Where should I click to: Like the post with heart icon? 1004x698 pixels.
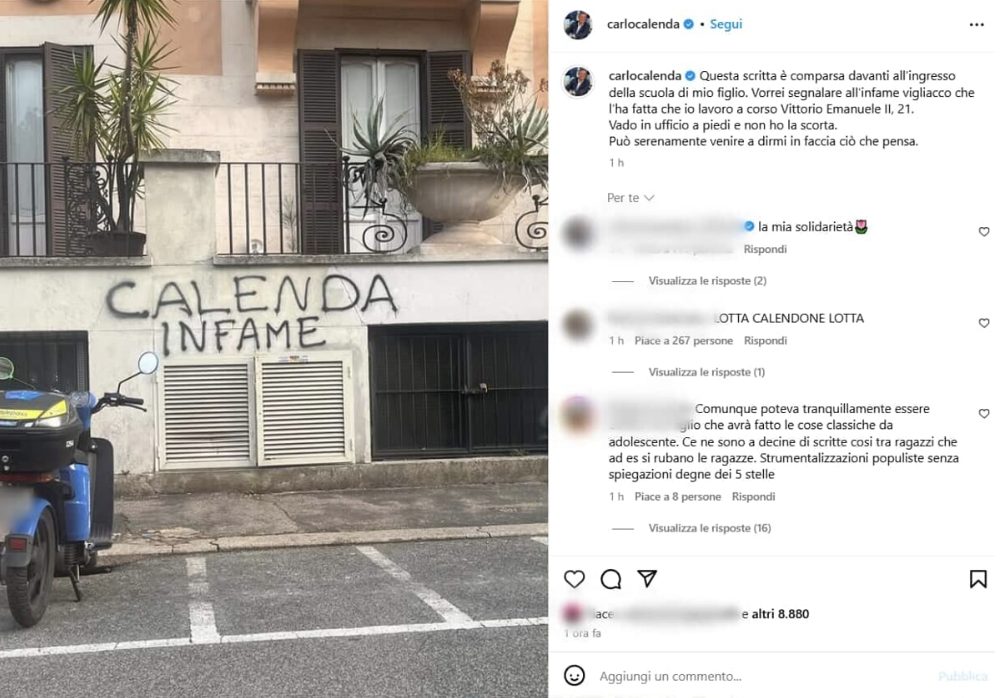574,579
